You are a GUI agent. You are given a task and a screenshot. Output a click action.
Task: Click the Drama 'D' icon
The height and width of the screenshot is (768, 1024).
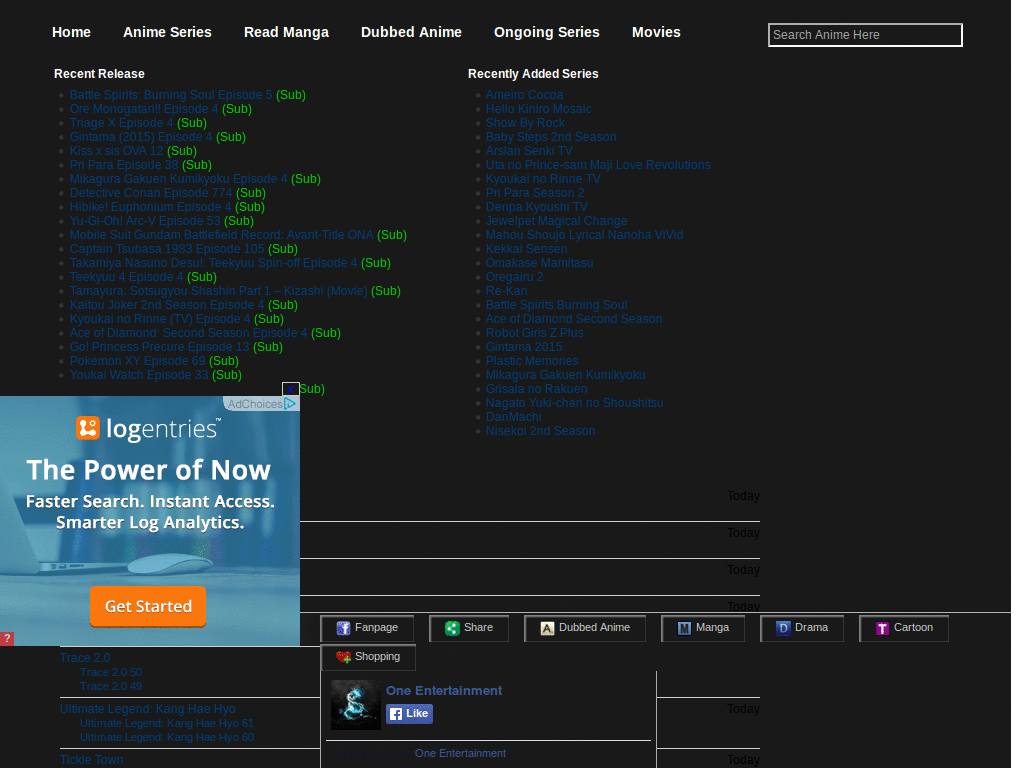click(783, 628)
